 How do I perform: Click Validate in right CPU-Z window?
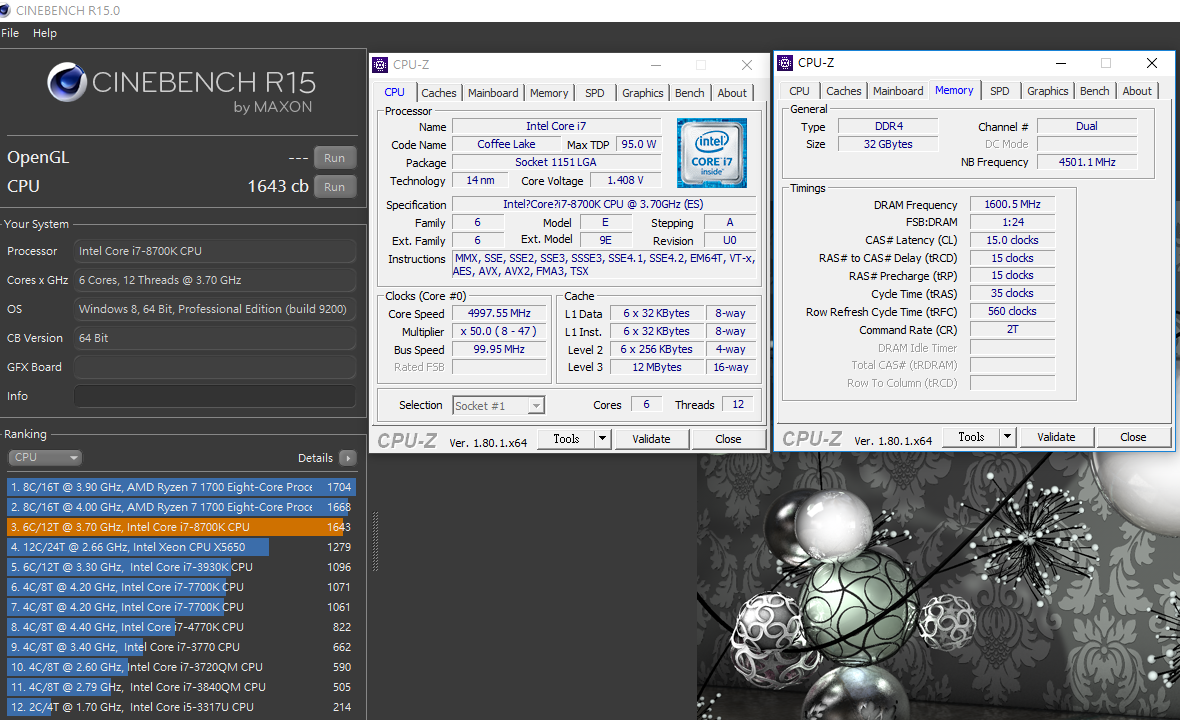[1056, 436]
